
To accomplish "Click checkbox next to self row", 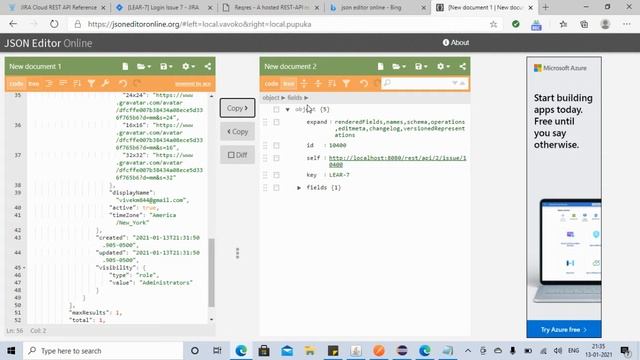I will [x=276, y=158].
